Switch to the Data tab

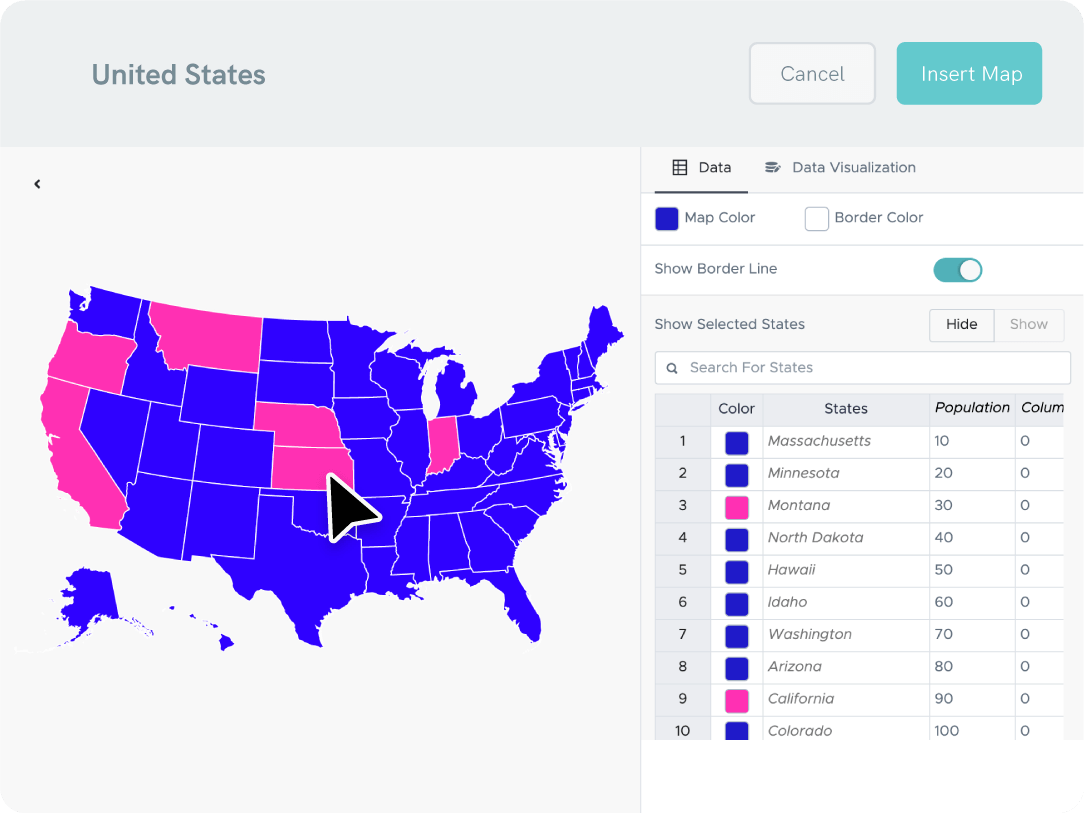(x=701, y=168)
